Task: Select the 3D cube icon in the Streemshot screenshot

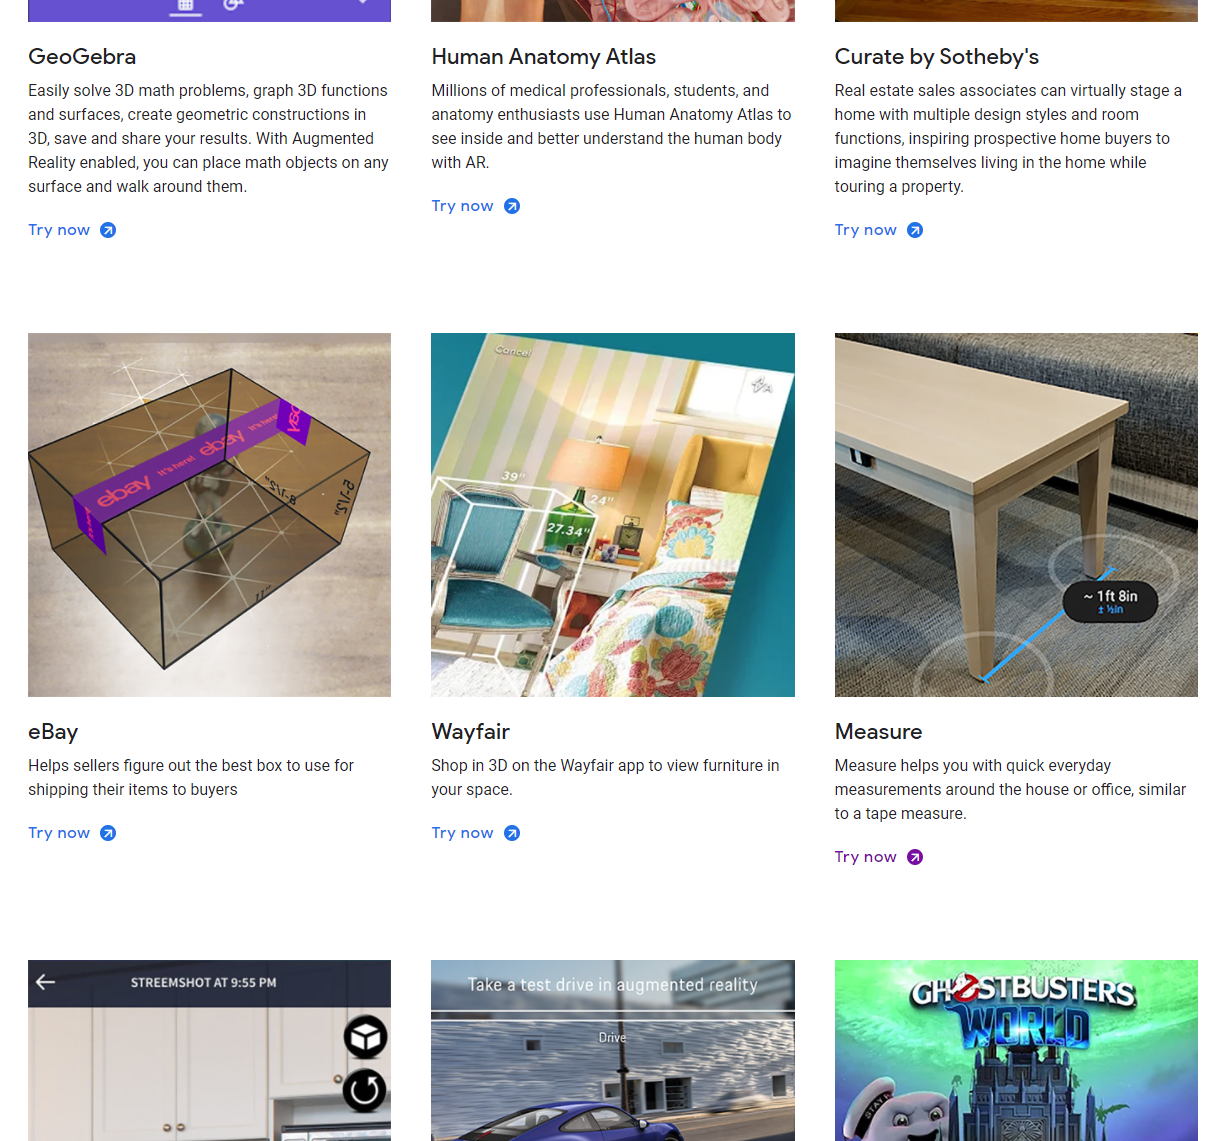Action: (365, 1037)
